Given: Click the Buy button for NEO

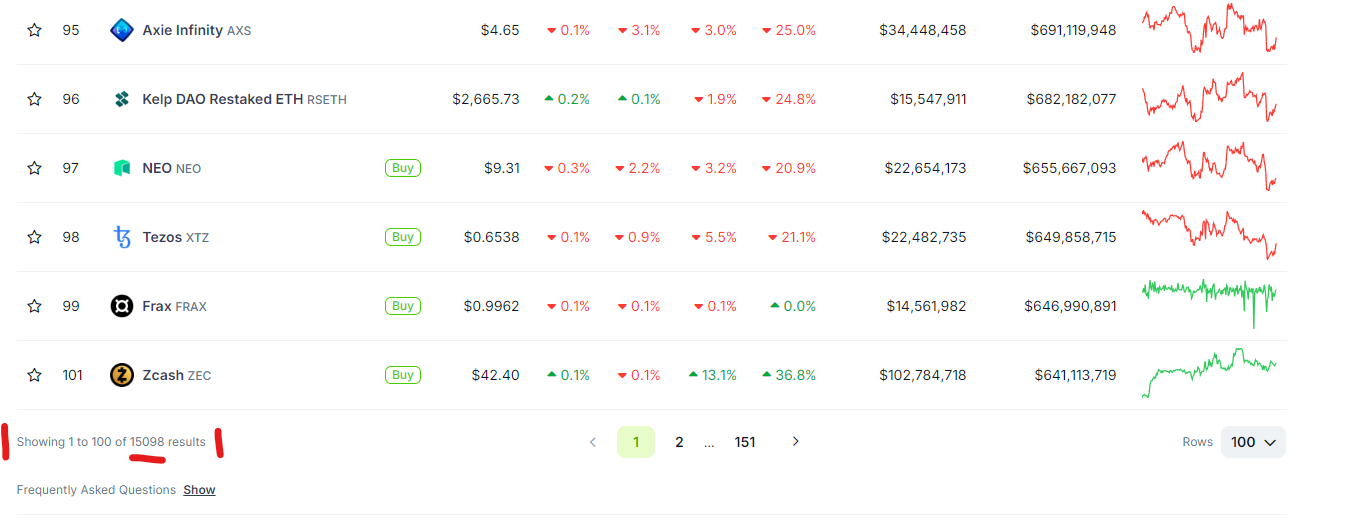Looking at the screenshot, I should (x=403, y=168).
